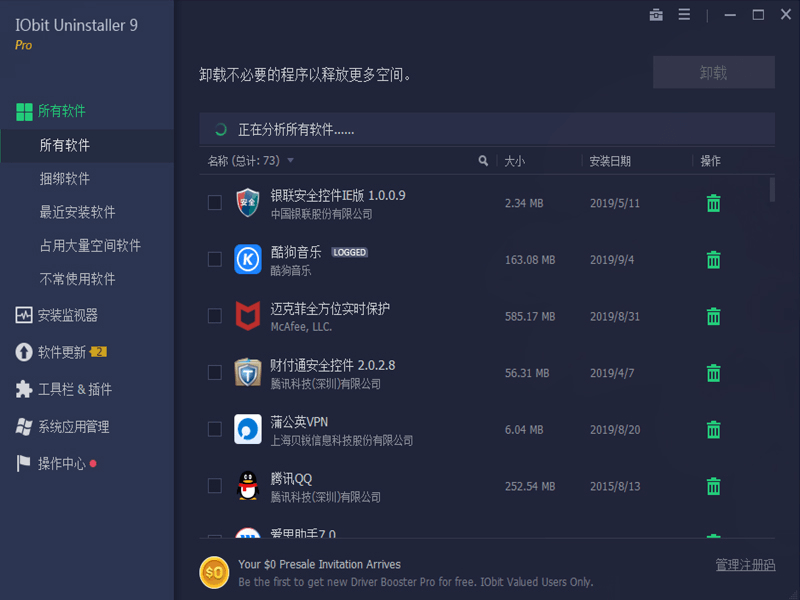This screenshot has height=600, width=800.
Task: Select the 腾讯QQ checkbox
Action: click(215, 486)
